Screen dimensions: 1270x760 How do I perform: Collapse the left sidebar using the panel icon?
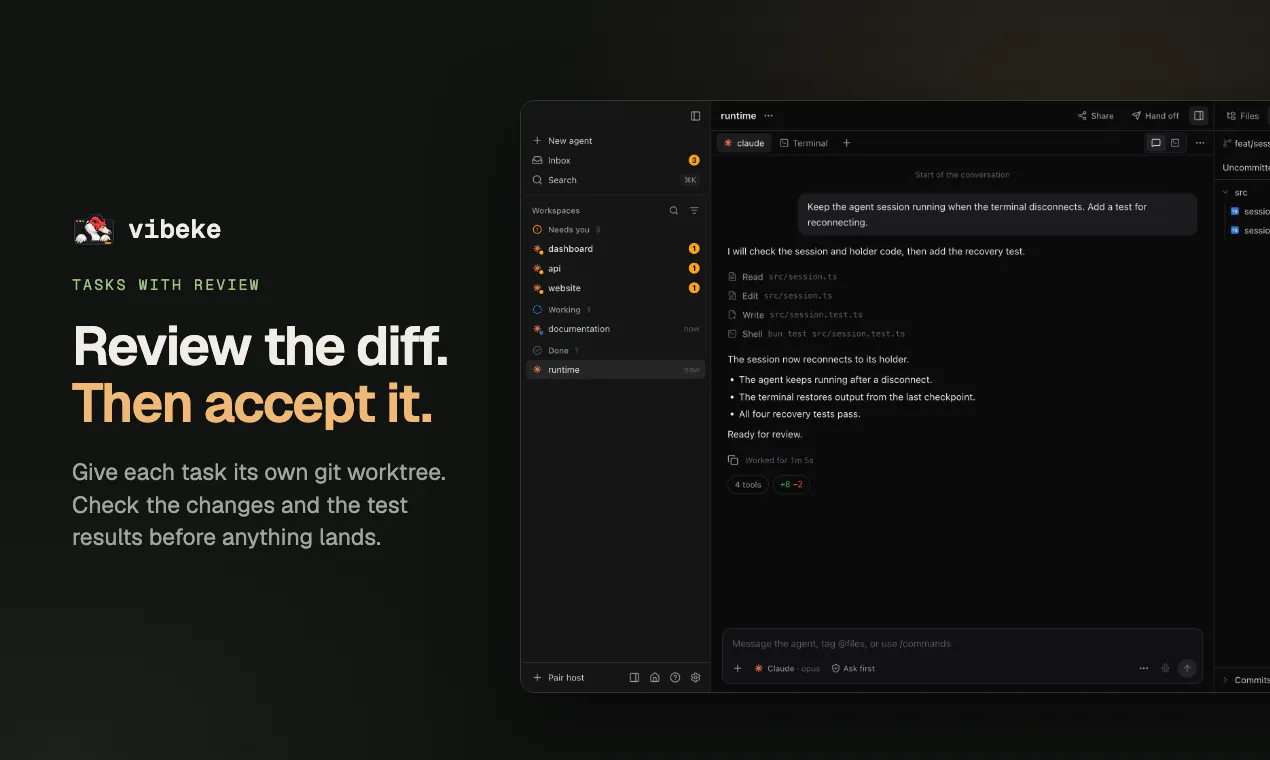point(696,116)
